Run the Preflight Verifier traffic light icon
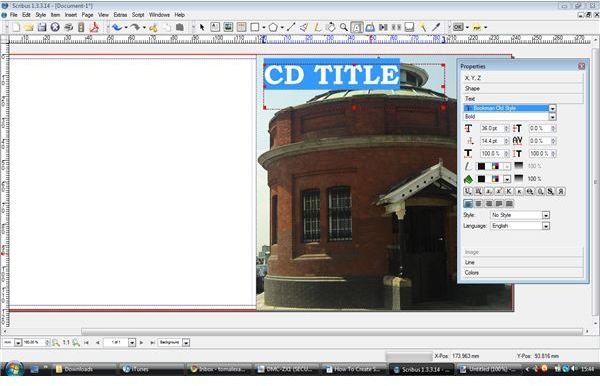 coord(81,27)
